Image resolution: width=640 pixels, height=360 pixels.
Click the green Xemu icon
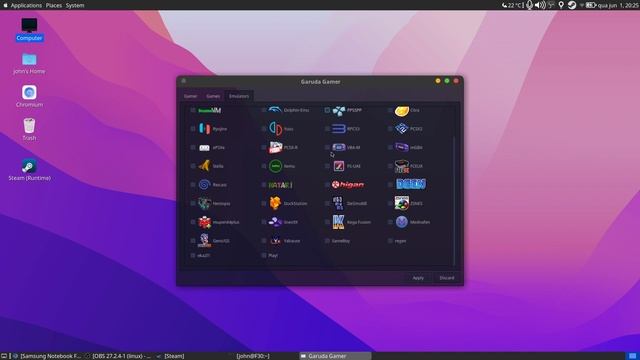[276, 166]
